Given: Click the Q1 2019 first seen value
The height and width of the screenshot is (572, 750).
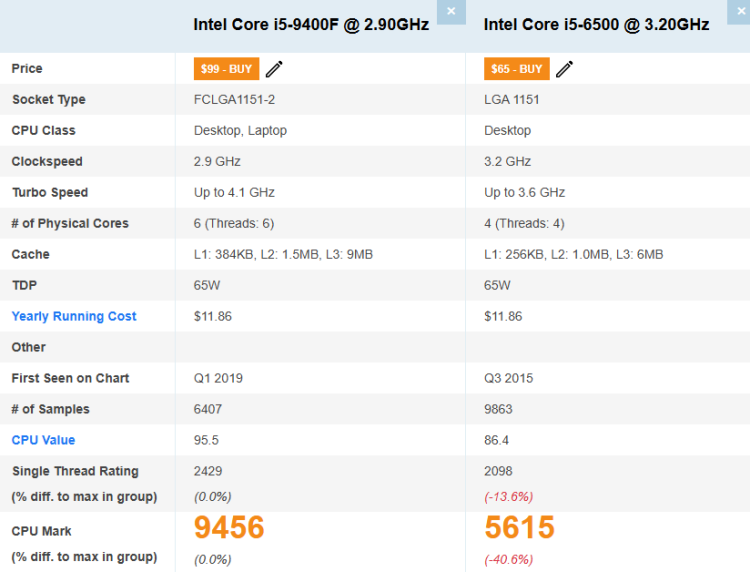Looking at the screenshot, I should [x=218, y=378].
